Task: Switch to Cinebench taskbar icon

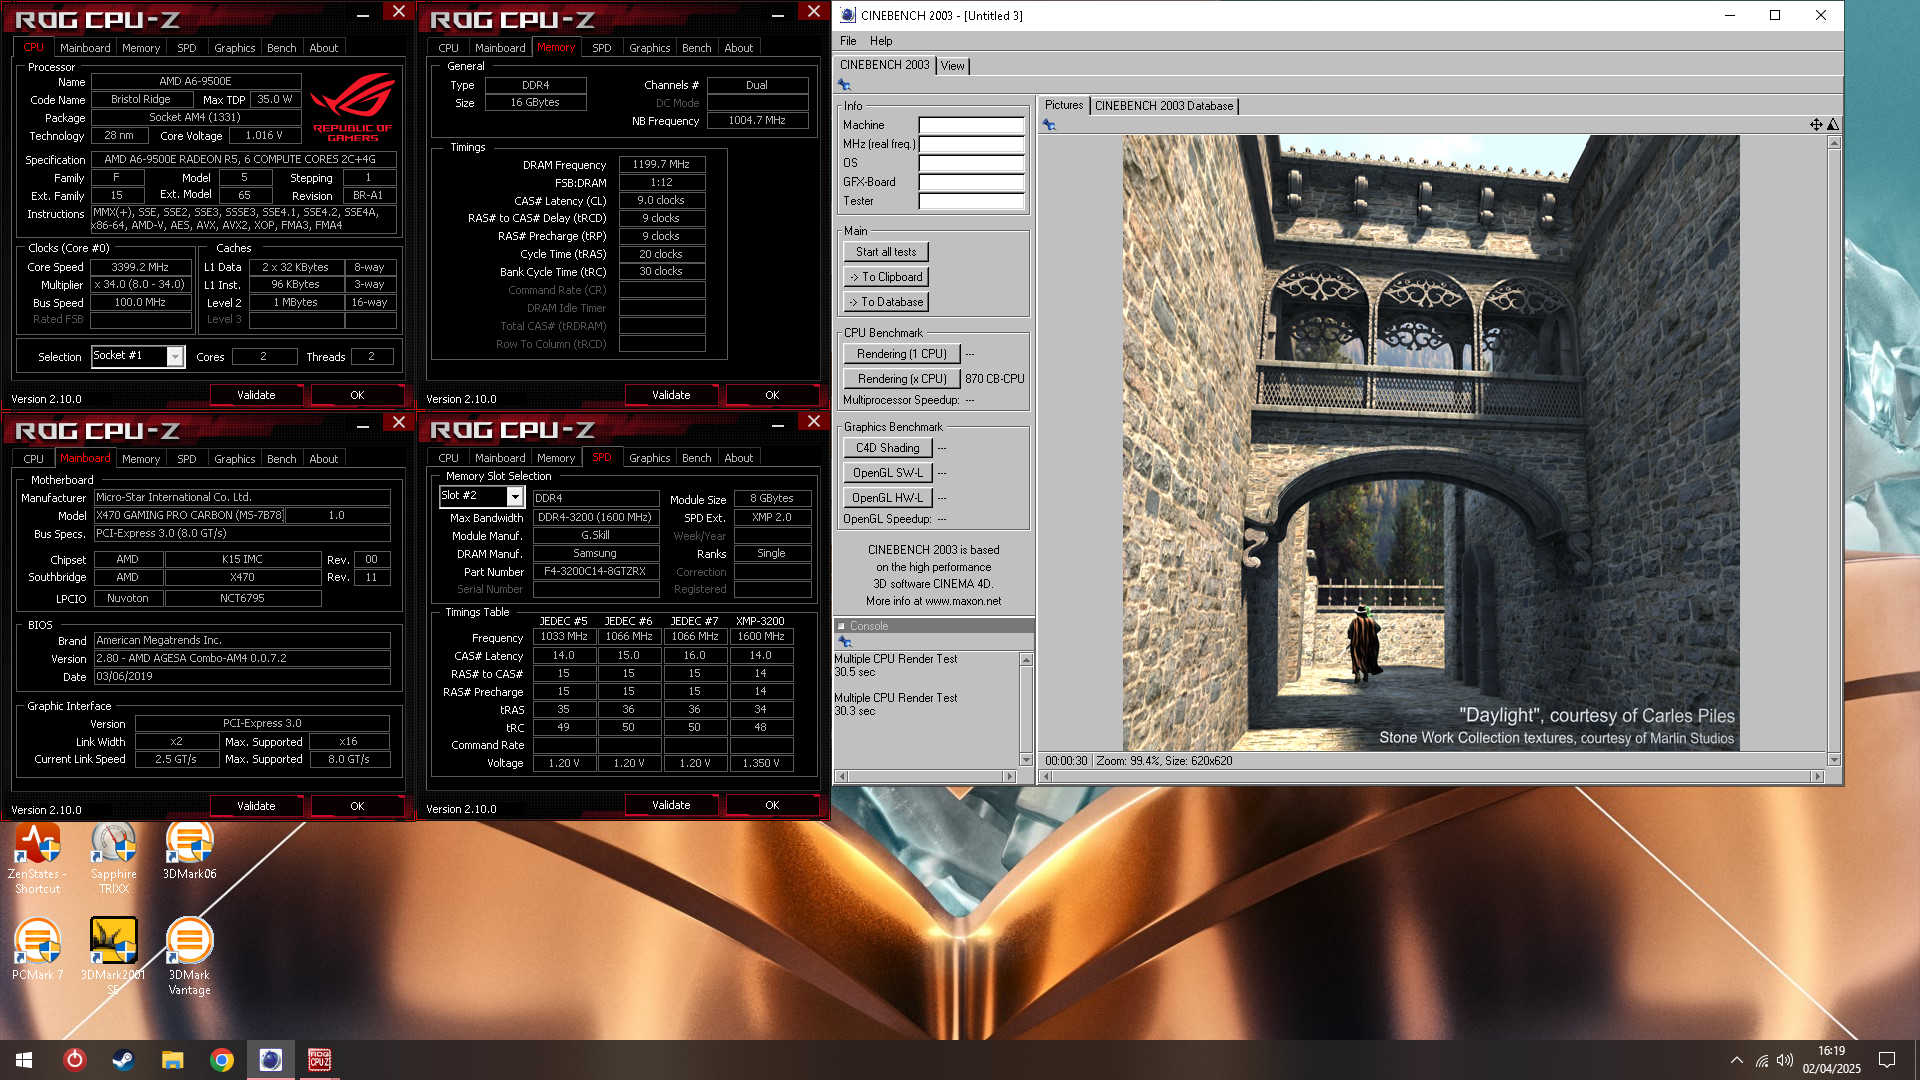Action: pos(271,1060)
